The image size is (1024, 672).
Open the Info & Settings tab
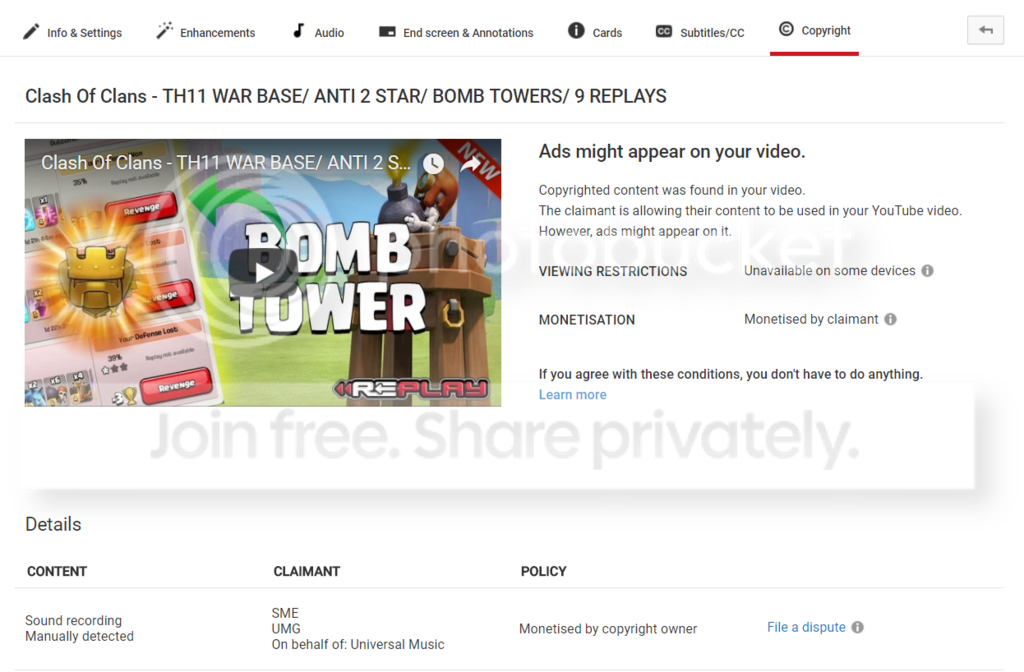[x=73, y=32]
